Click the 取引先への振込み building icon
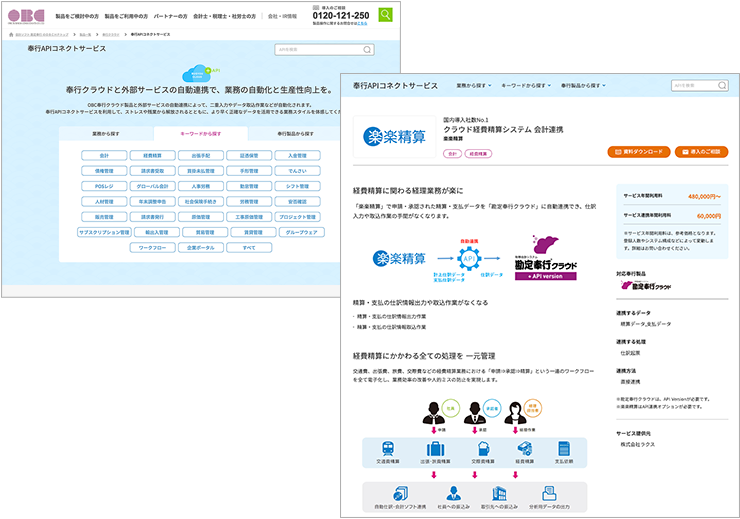This screenshot has width=740, height=519. [x=499, y=494]
